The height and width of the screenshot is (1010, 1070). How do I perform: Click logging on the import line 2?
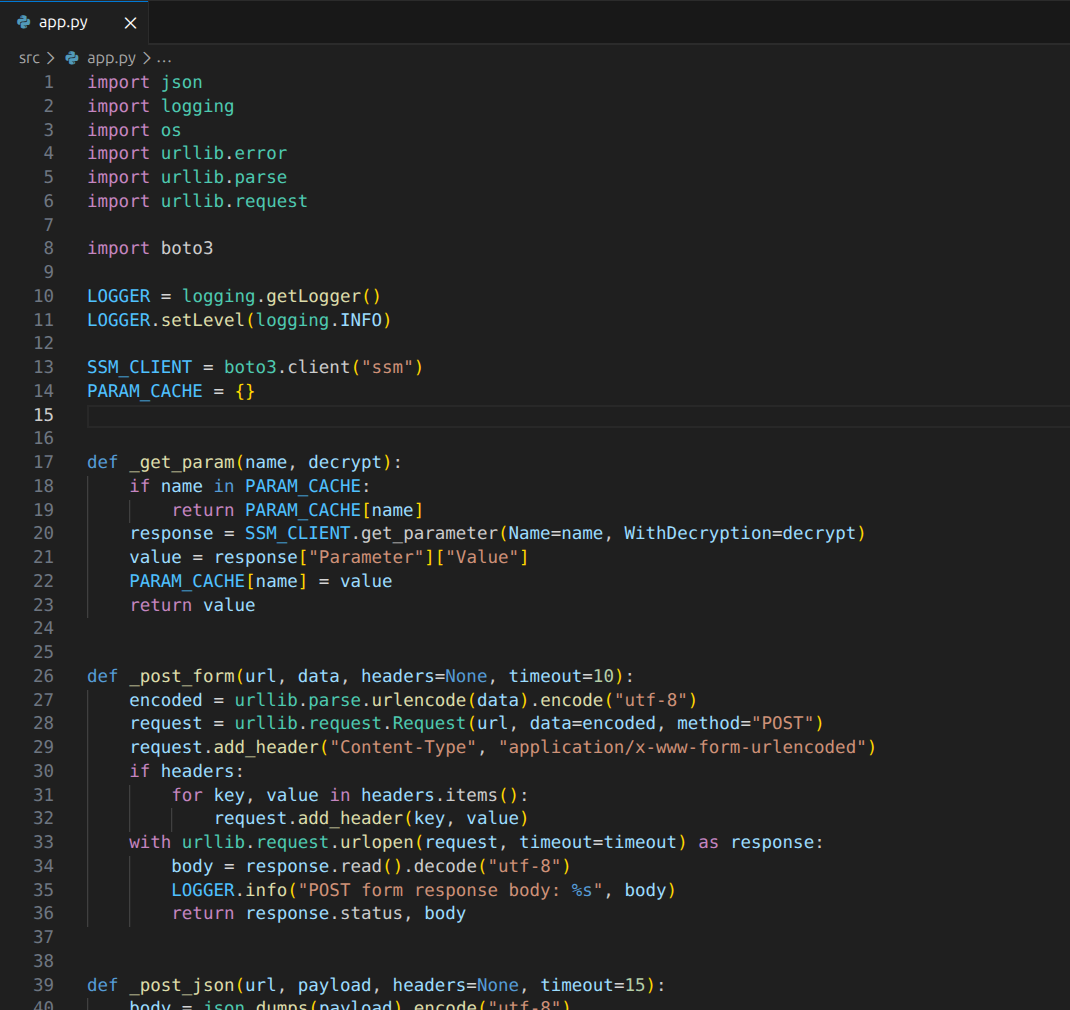[x=197, y=106]
